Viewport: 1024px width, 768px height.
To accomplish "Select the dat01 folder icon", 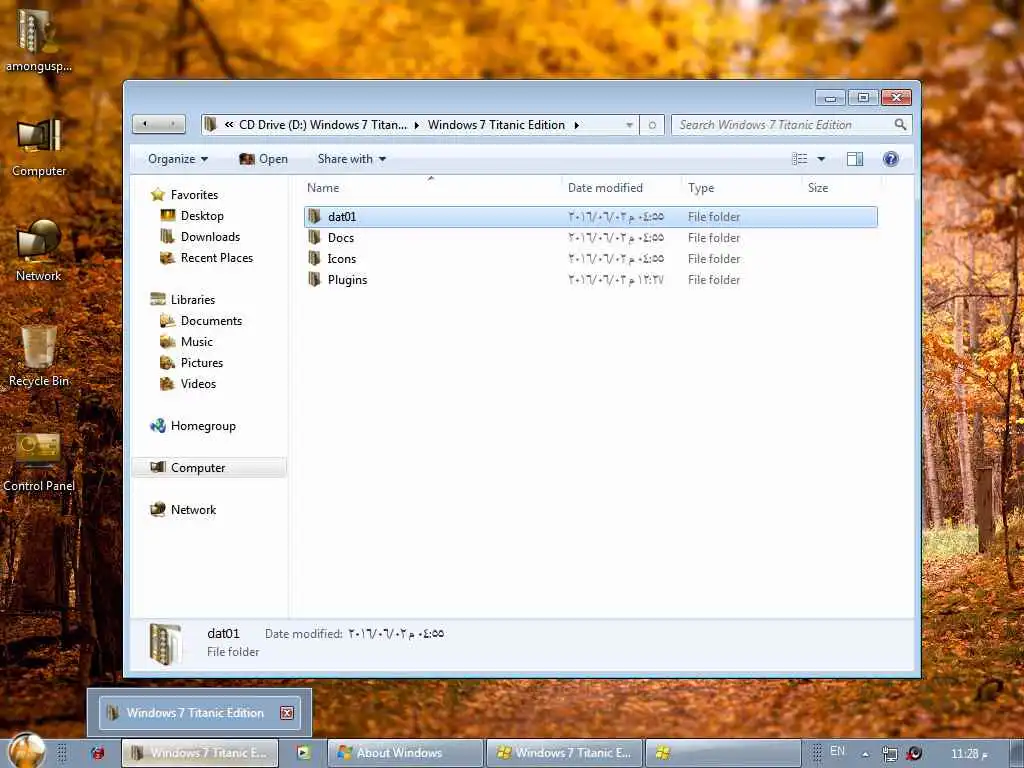I will click(315, 216).
